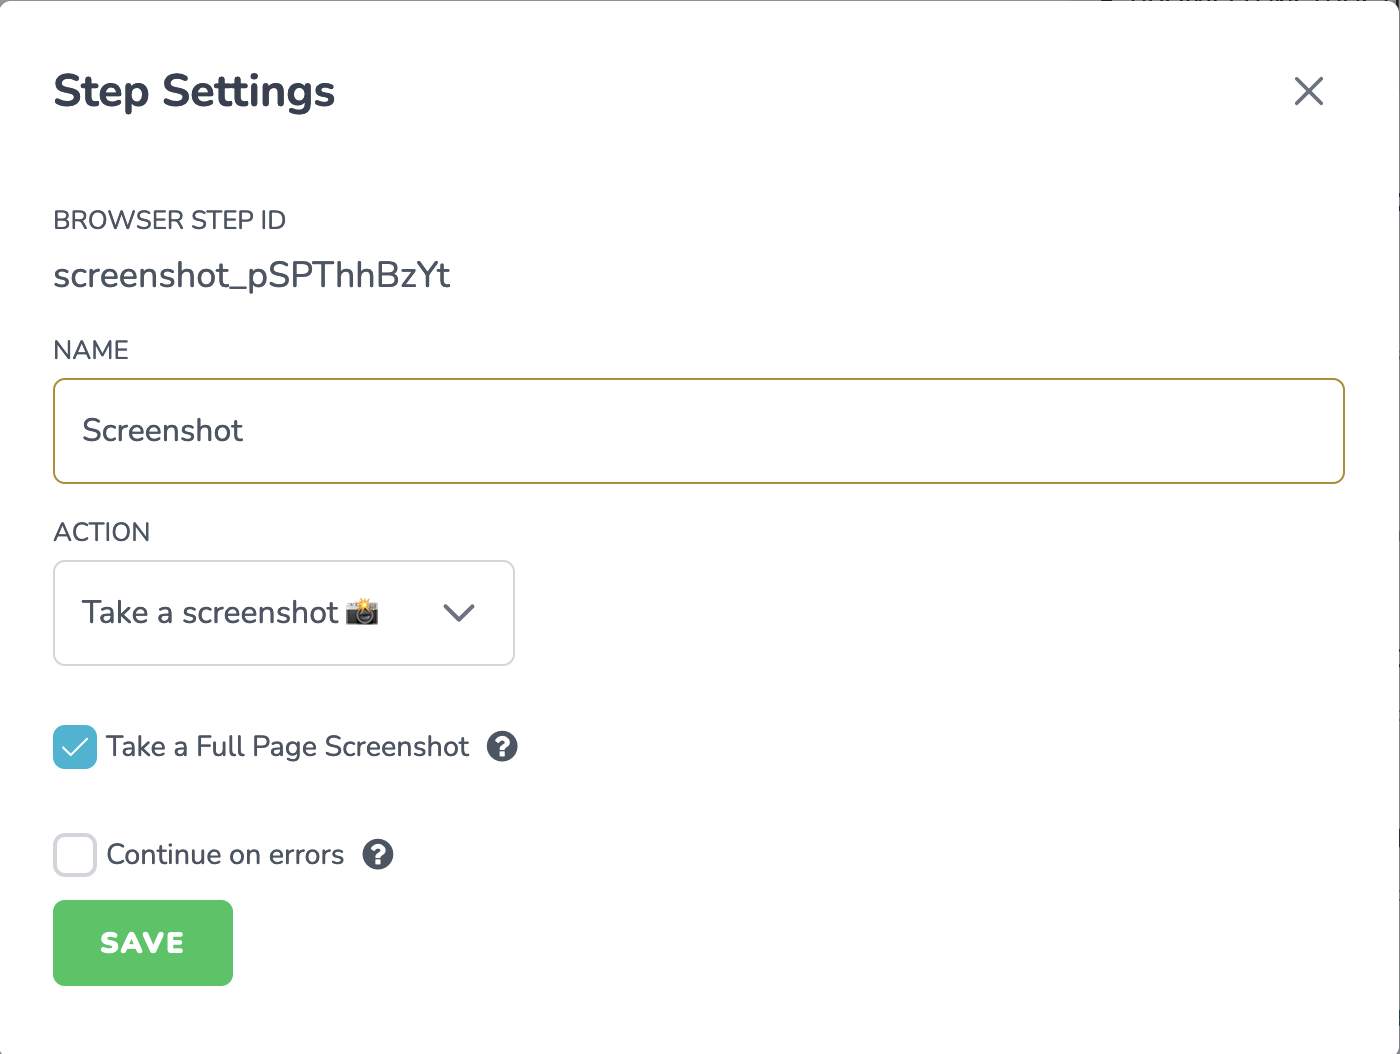Uncheck Take a Full Page Screenshot checkbox

click(75, 747)
